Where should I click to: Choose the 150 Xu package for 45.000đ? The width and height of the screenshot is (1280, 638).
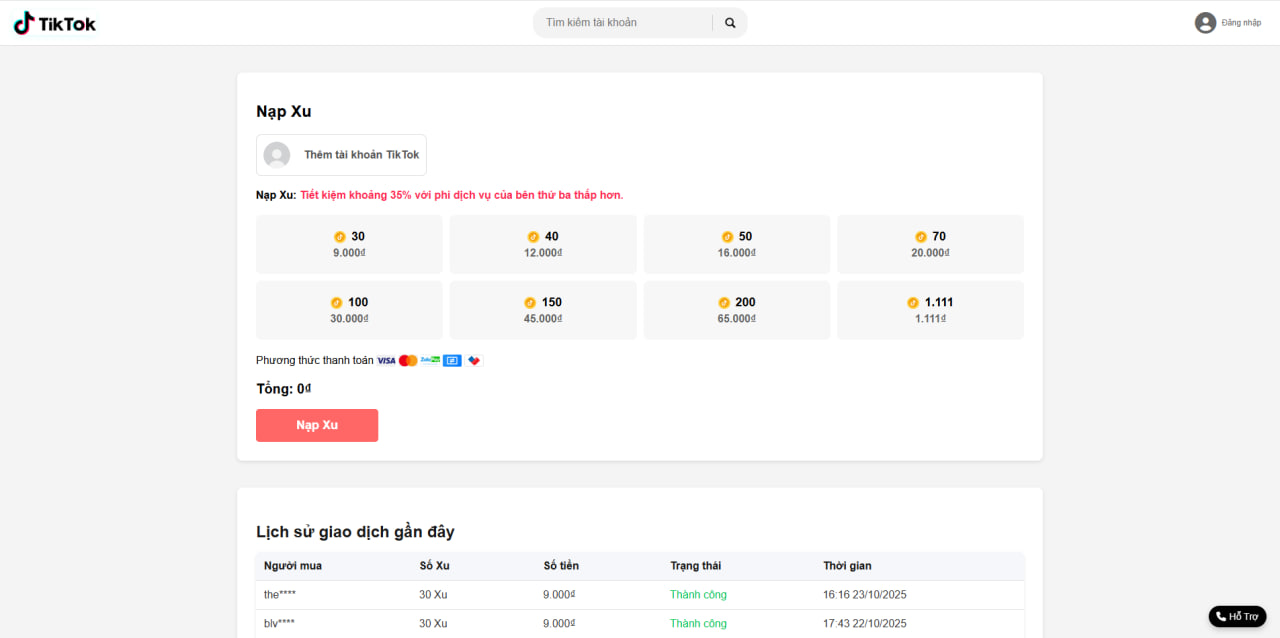[543, 310]
